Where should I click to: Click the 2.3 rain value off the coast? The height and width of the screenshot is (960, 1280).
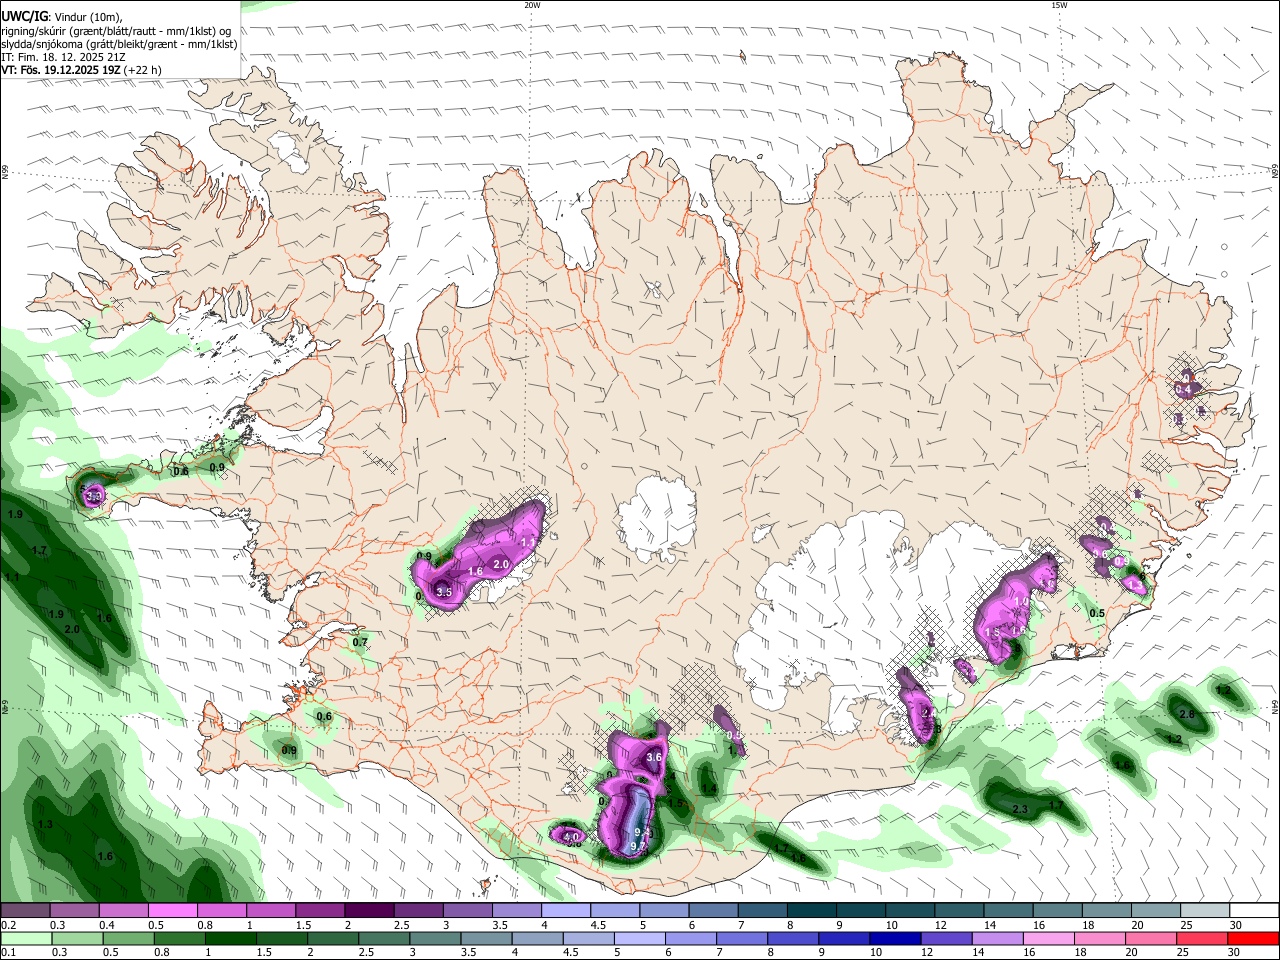click(1020, 809)
